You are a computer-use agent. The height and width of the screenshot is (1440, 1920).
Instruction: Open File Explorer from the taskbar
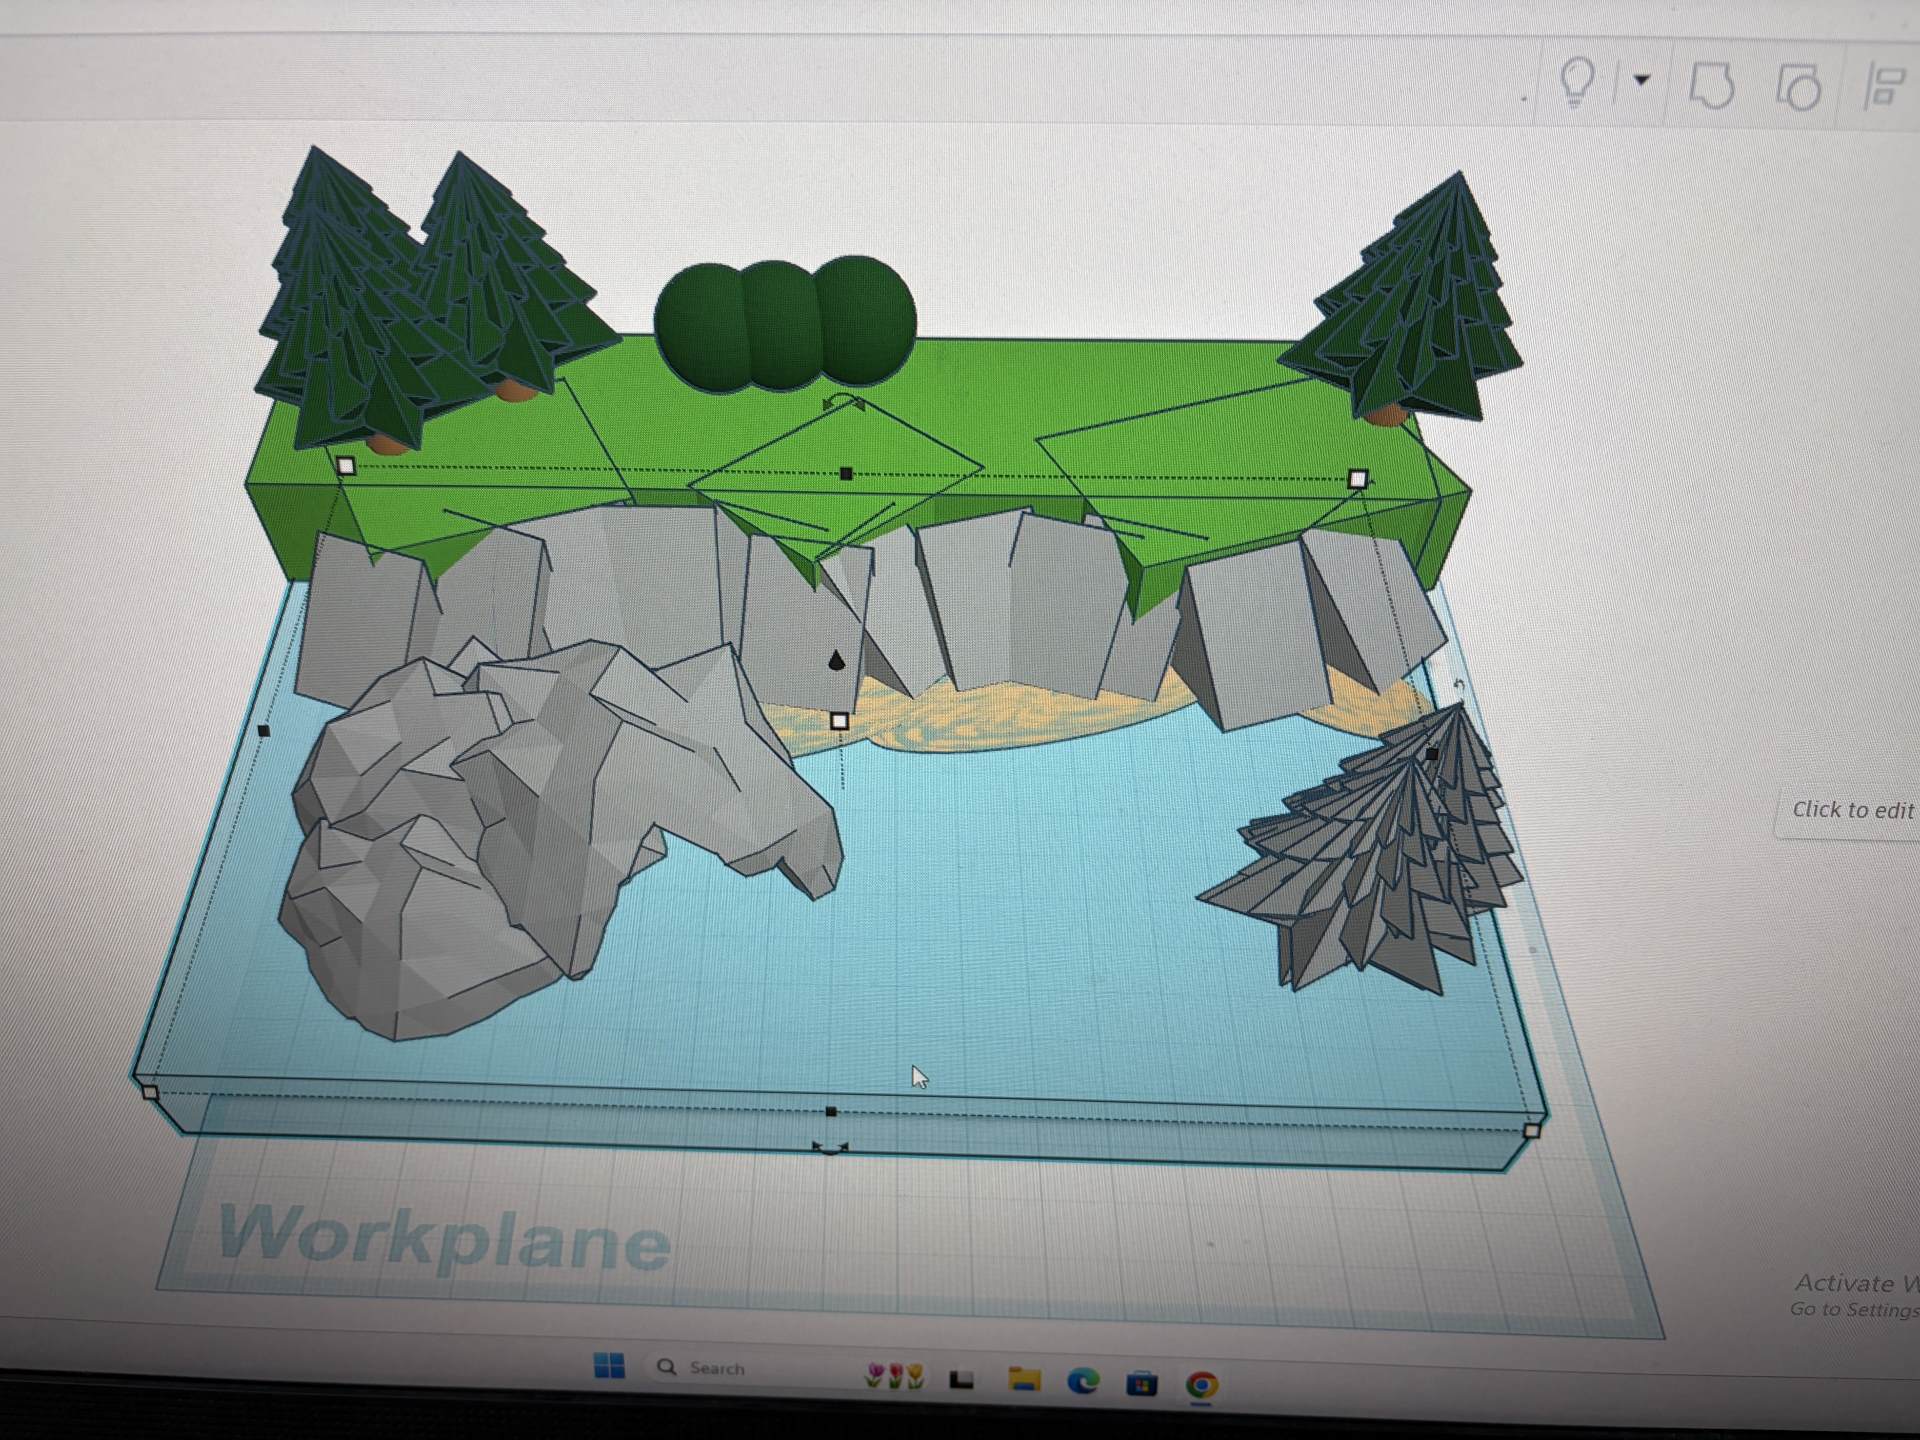point(1024,1380)
